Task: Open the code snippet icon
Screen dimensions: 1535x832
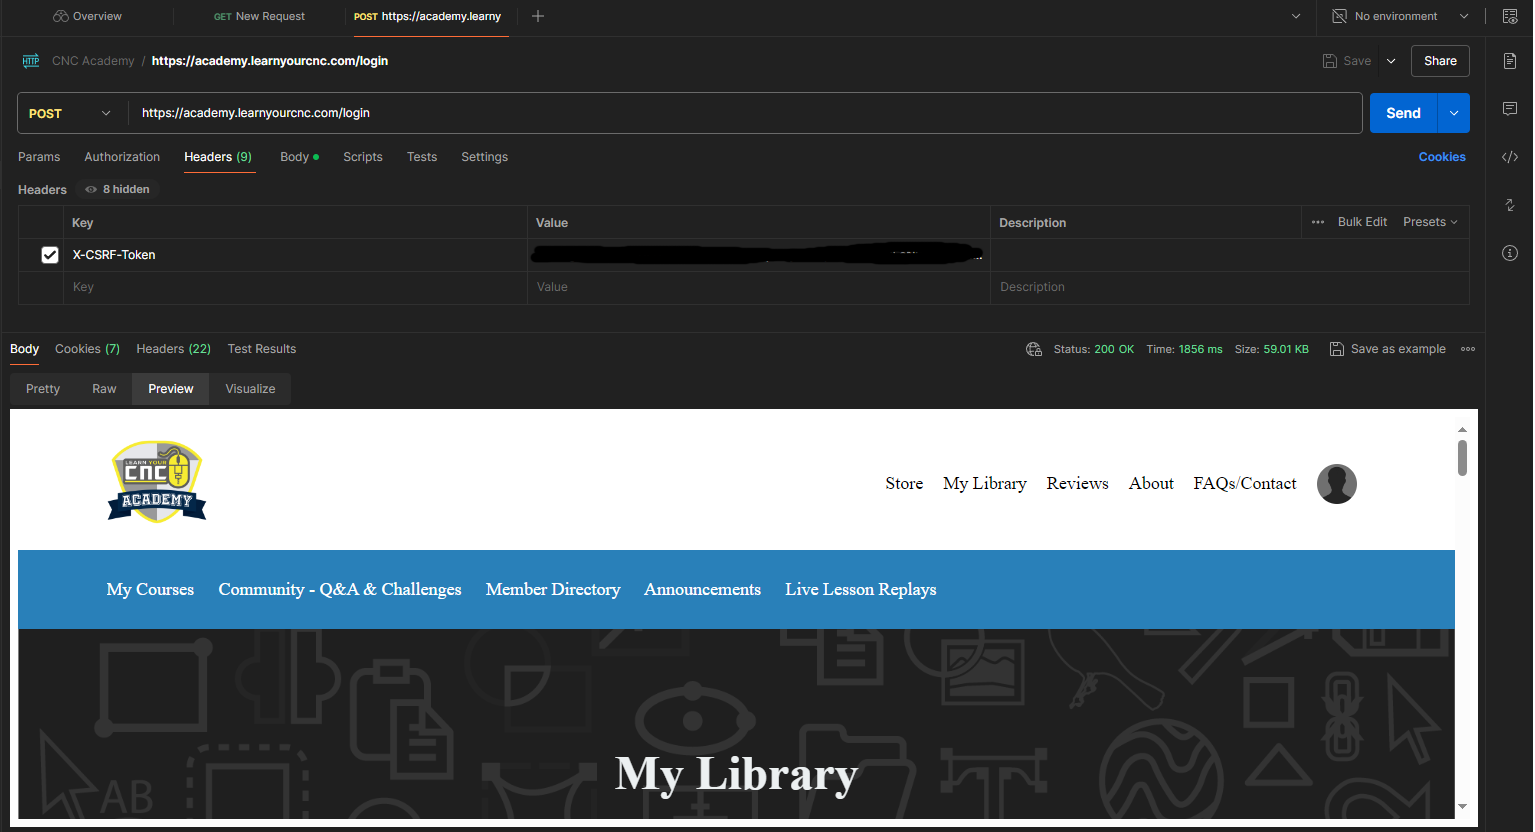Action: (1510, 157)
